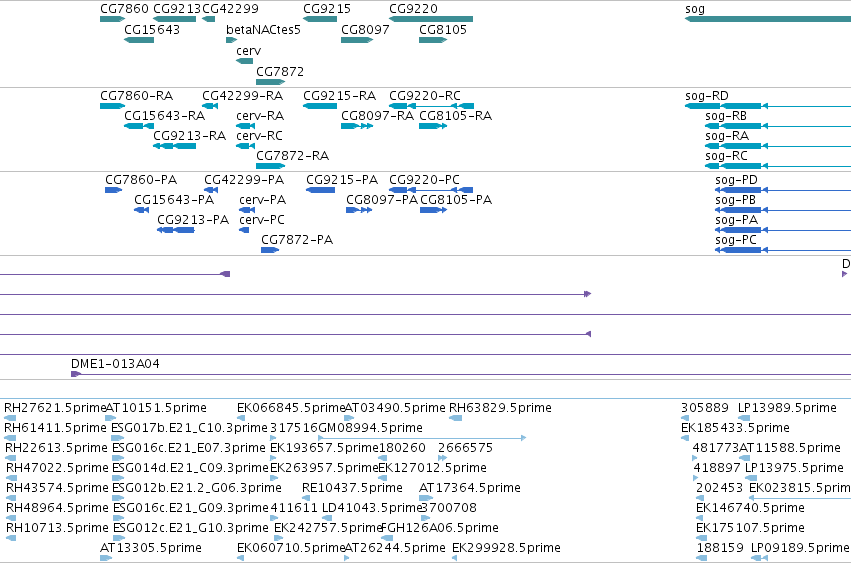Open EST AT17364.5prime

(x=426, y=498)
